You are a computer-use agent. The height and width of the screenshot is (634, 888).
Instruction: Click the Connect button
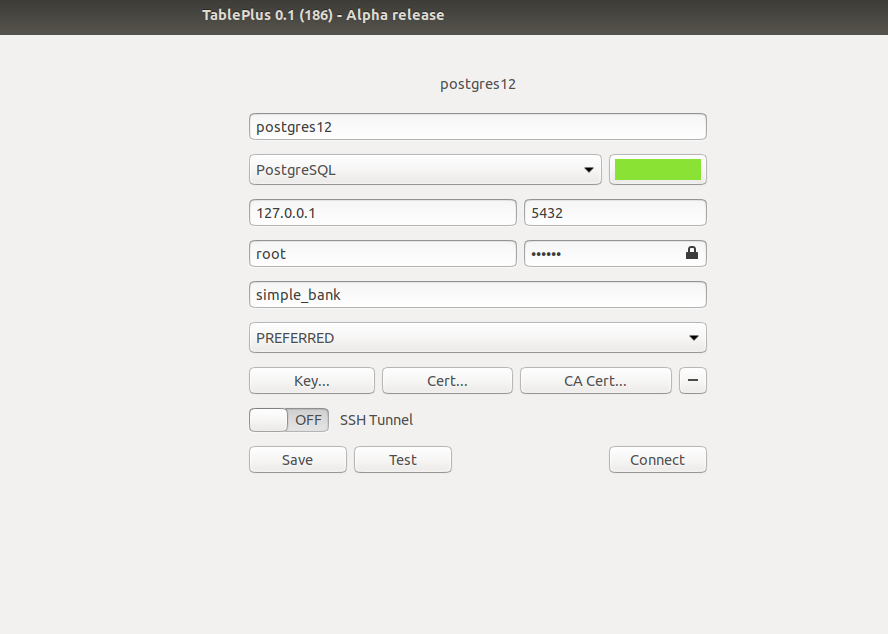657,459
